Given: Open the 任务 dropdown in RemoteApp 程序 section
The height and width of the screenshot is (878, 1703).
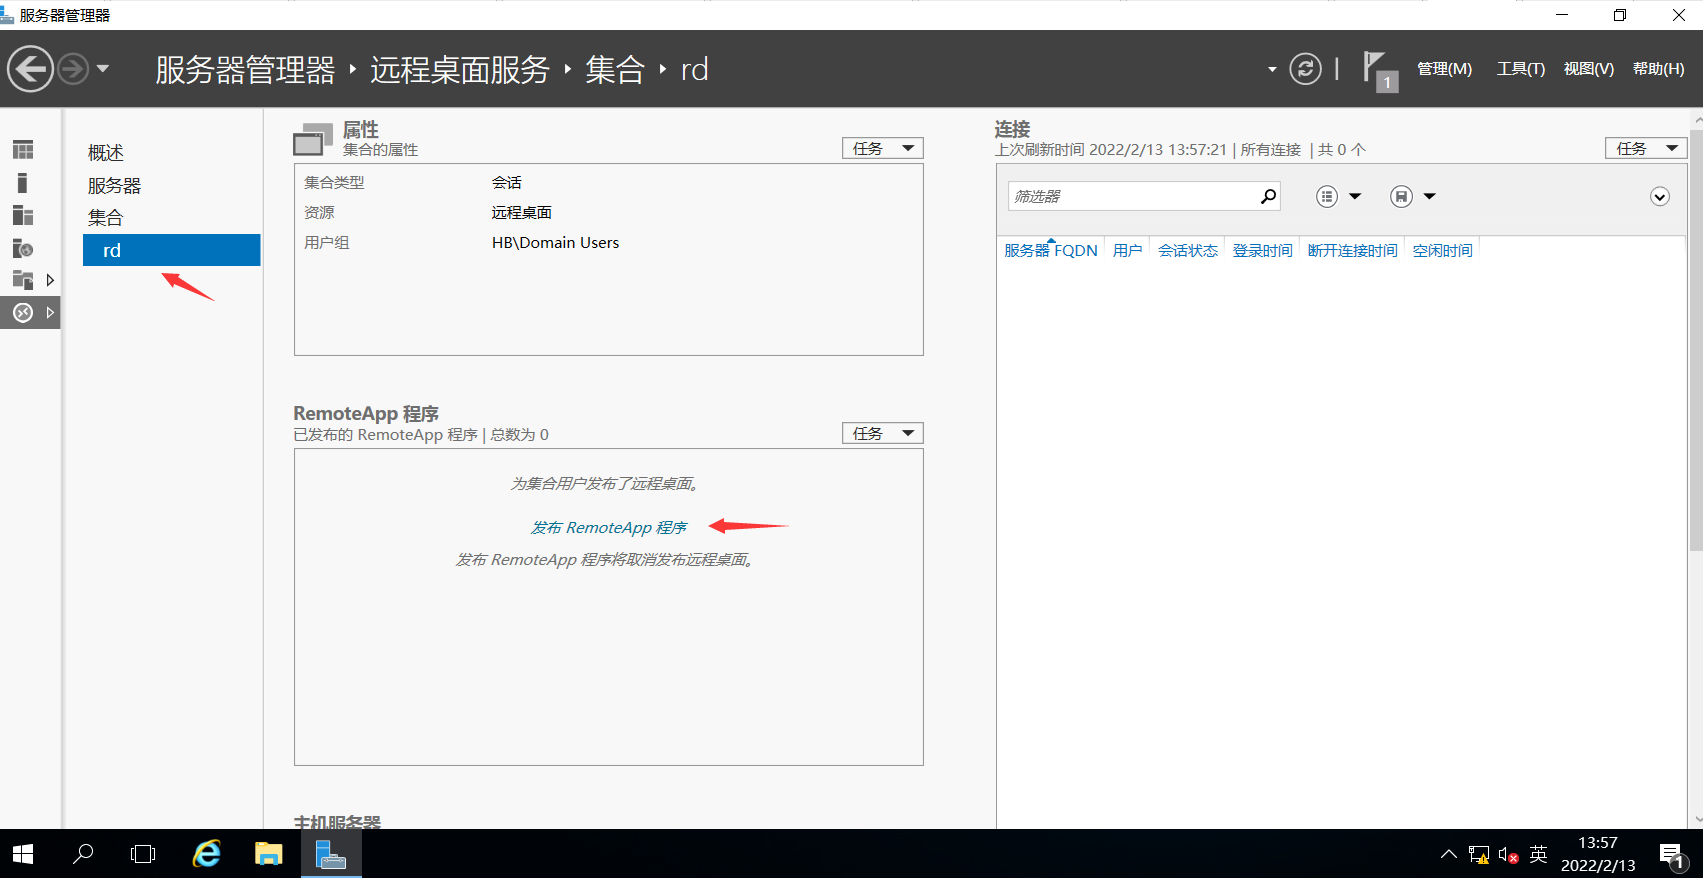Looking at the screenshot, I should (882, 433).
